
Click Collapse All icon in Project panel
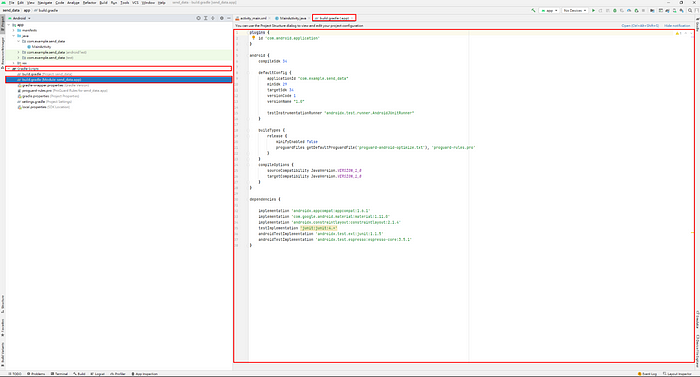coord(212,18)
